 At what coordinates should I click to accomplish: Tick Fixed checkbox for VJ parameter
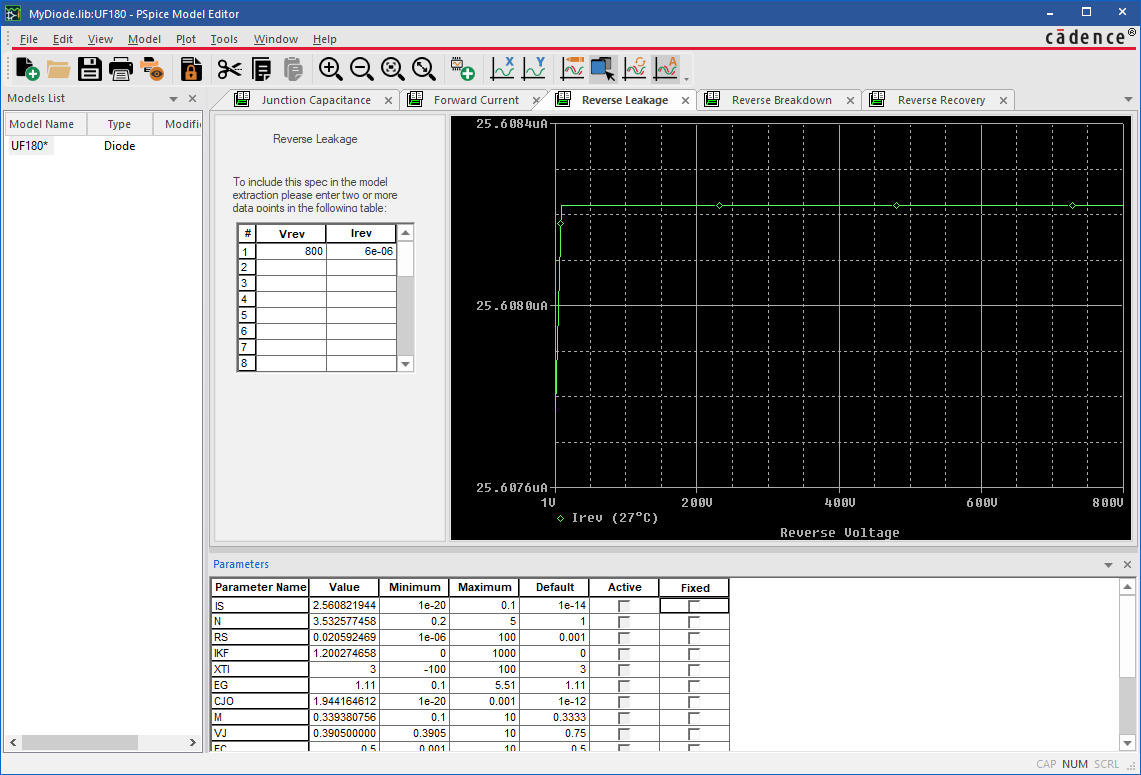pos(693,734)
